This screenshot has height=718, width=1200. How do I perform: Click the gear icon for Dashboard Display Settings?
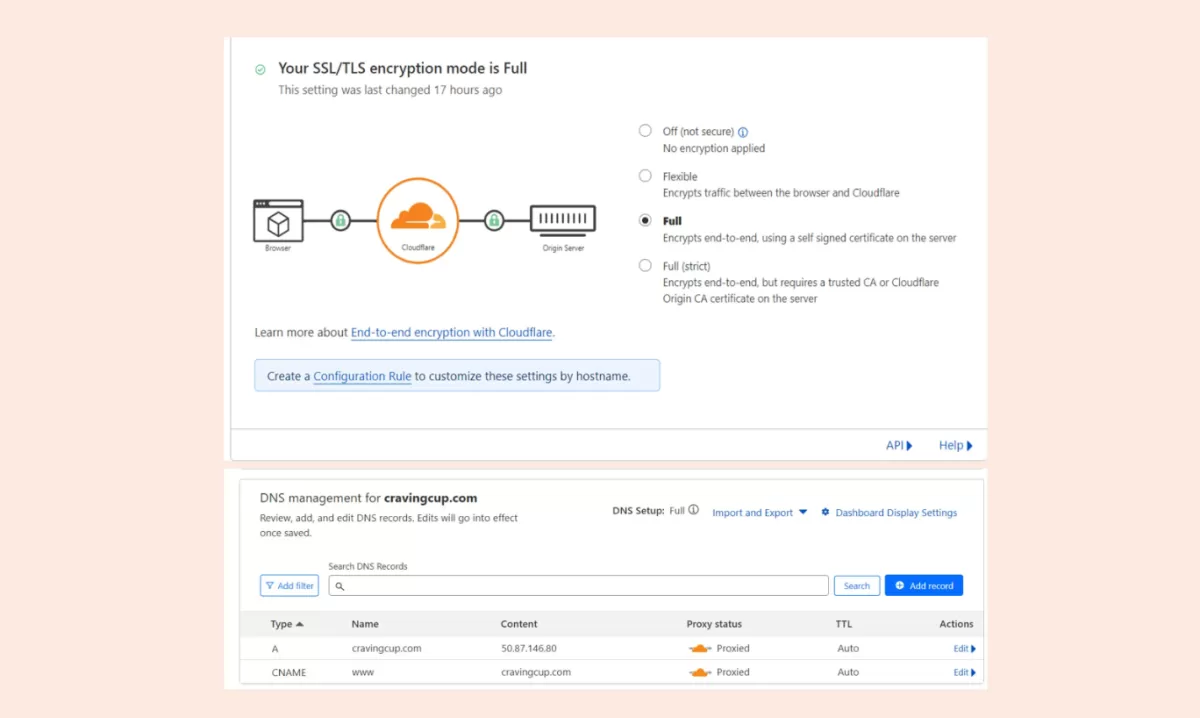(x=825, y=512)
